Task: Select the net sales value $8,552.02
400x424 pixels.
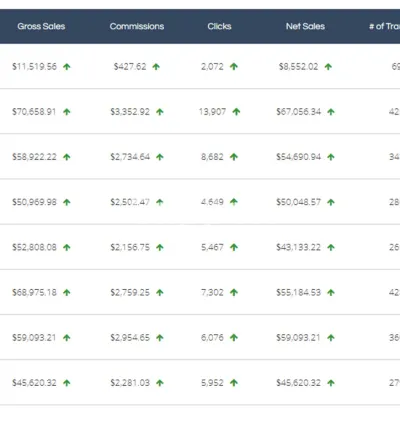Action: (x=298, y=67)
